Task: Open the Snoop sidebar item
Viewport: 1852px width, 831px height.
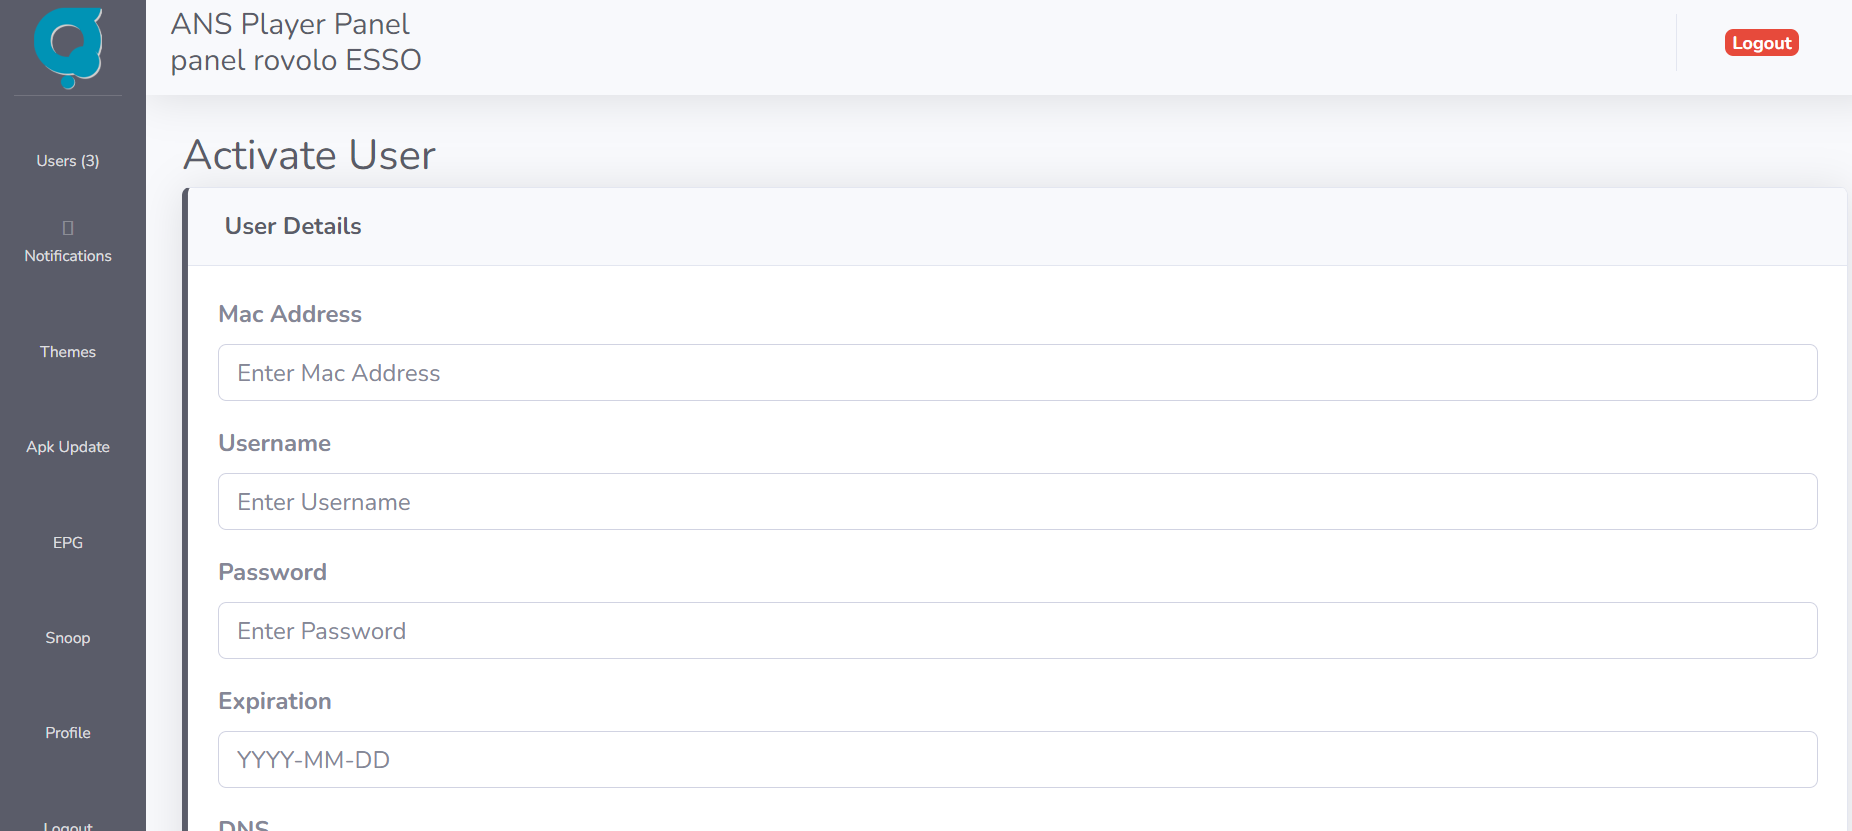Action: 68,638
